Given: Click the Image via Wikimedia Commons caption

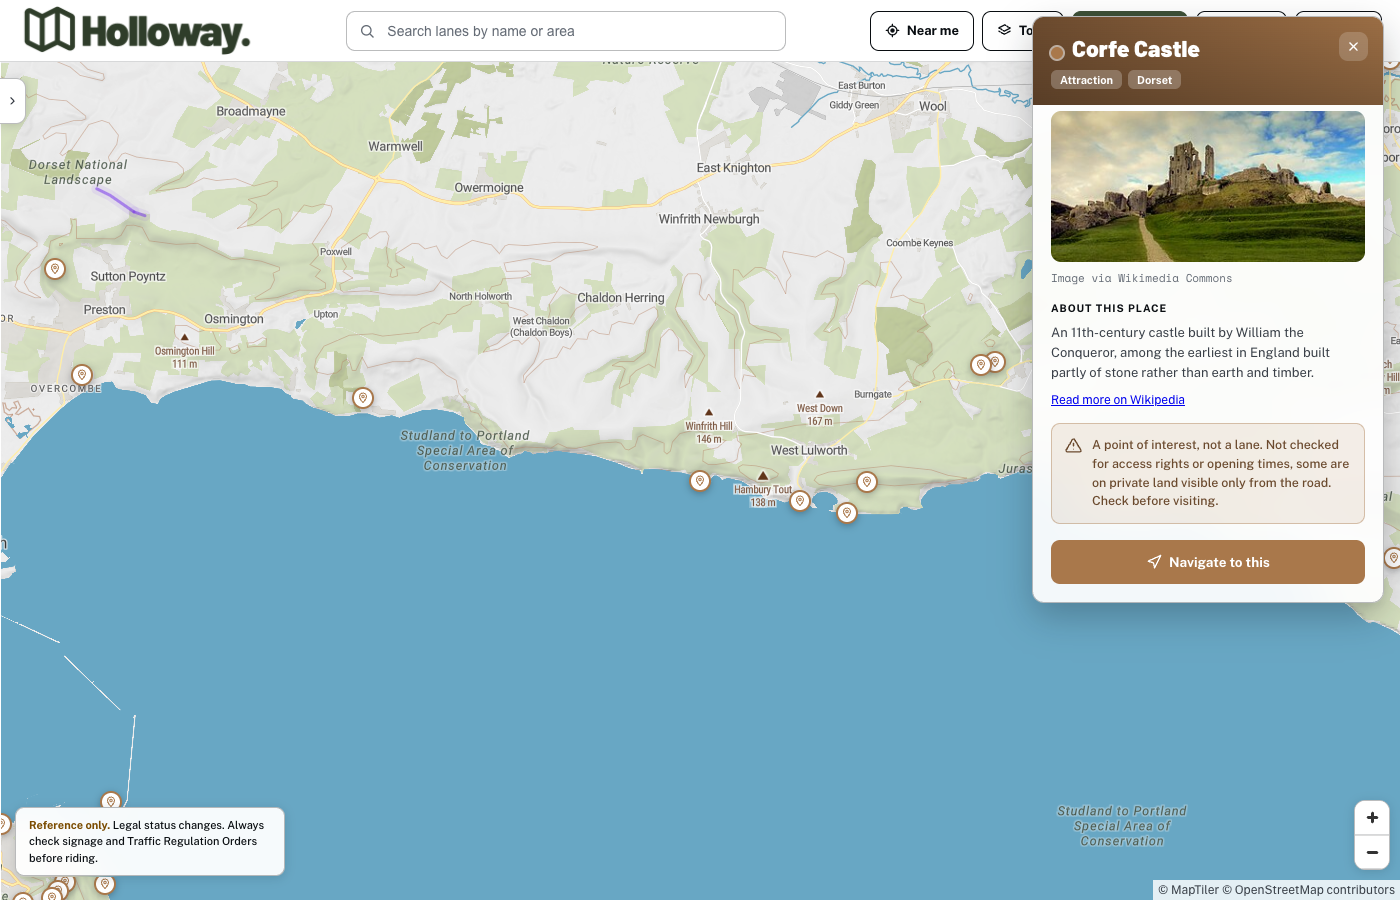Looking at the screenshot, I should tap(1141, 279).
